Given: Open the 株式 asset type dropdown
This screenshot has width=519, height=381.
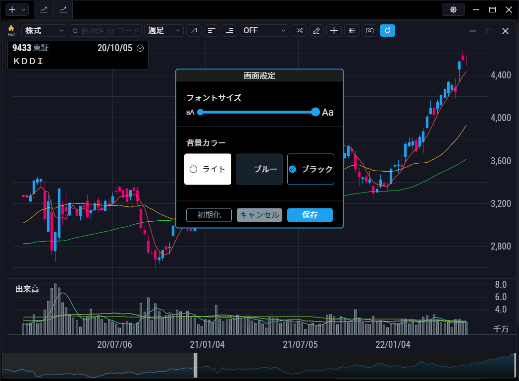Looking at the screenshot, I should tap(44, 31).
